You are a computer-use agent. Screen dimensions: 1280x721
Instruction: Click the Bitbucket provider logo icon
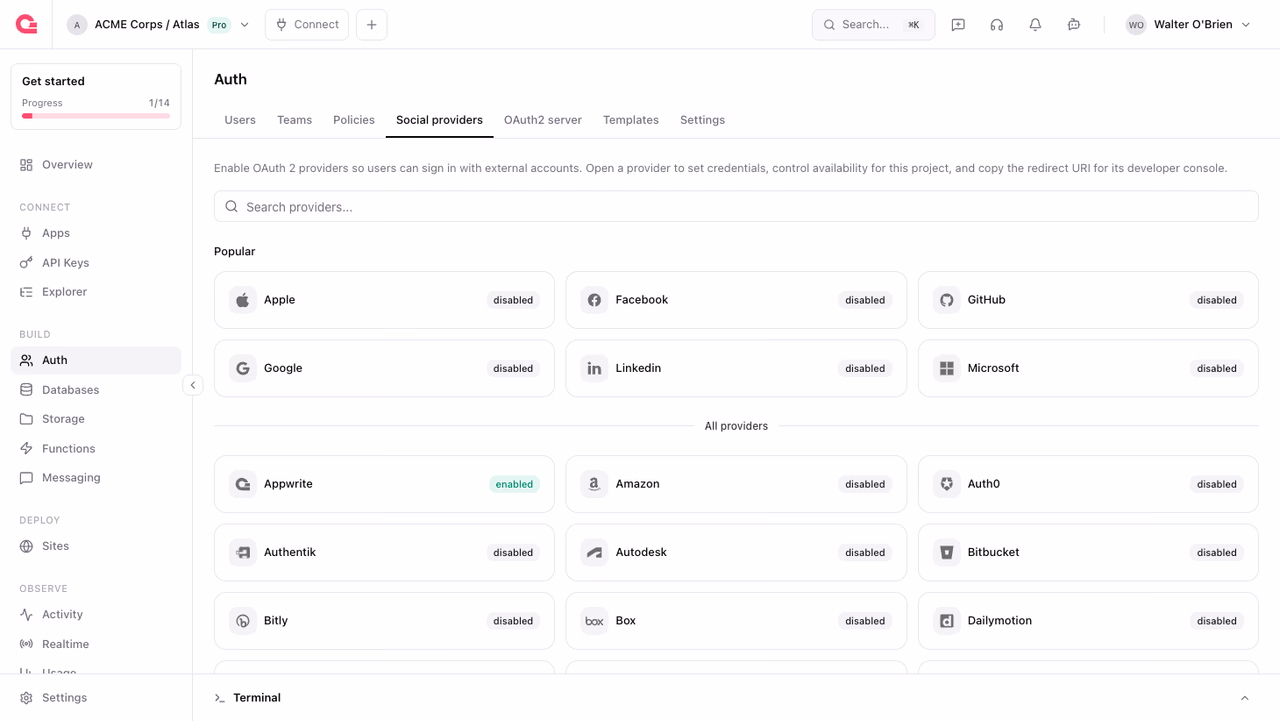[947, 552]
